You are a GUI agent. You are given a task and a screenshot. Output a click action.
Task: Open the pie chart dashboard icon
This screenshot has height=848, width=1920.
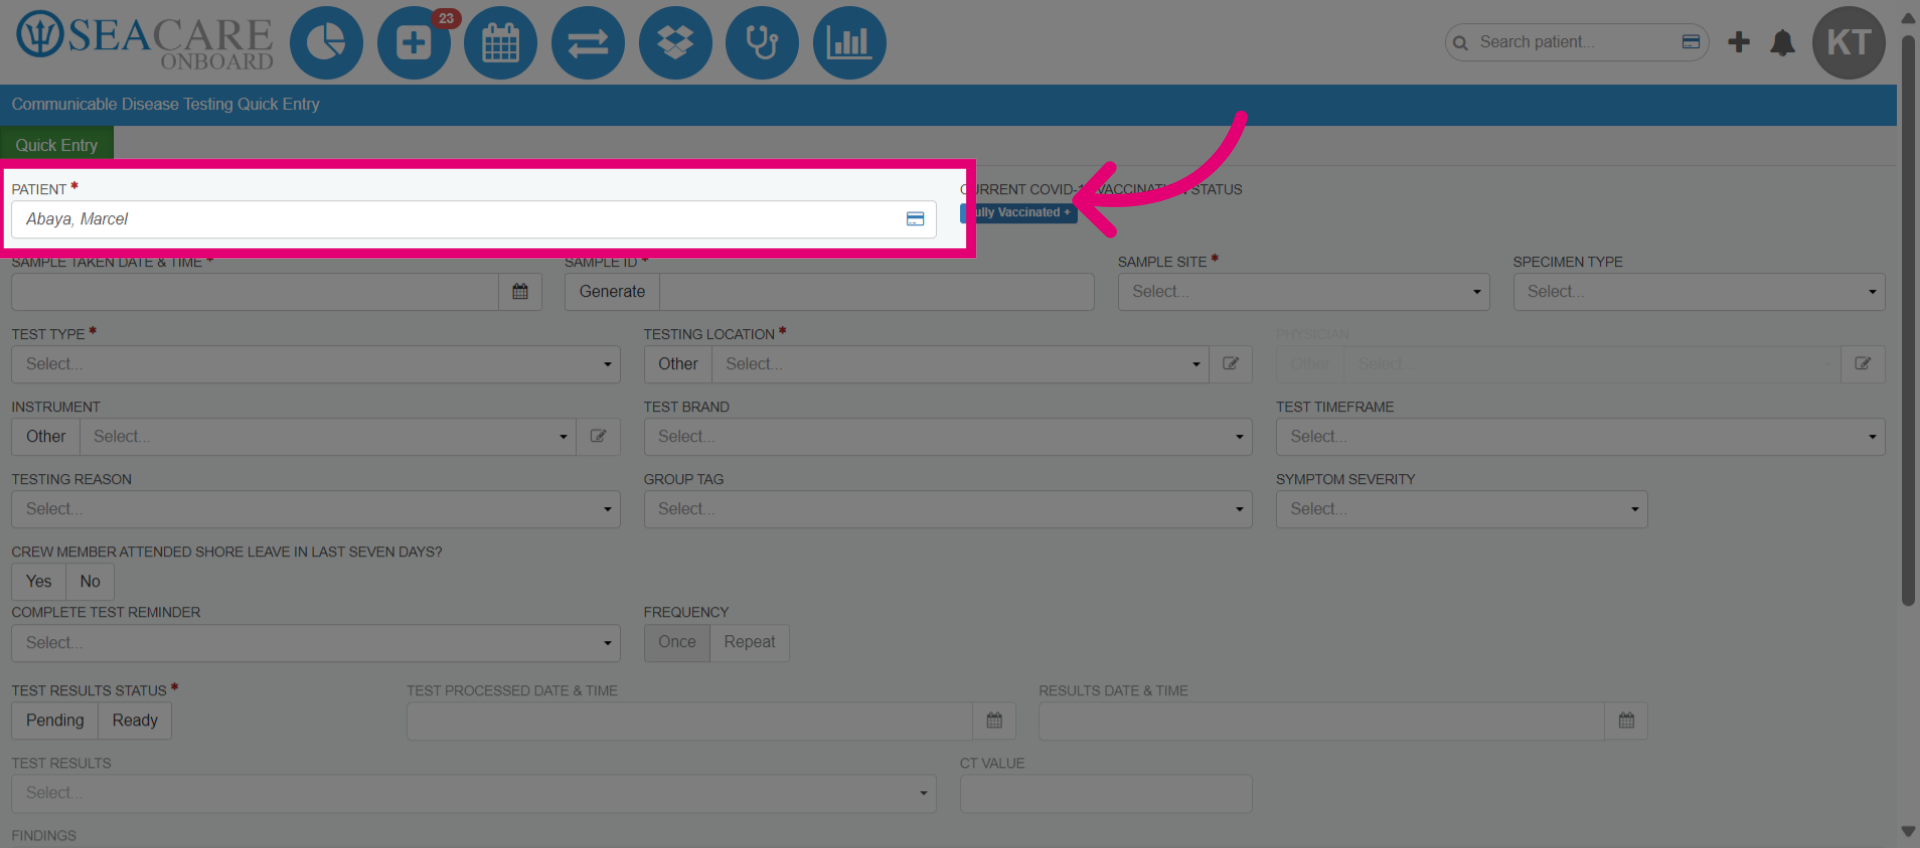(326, 43)
